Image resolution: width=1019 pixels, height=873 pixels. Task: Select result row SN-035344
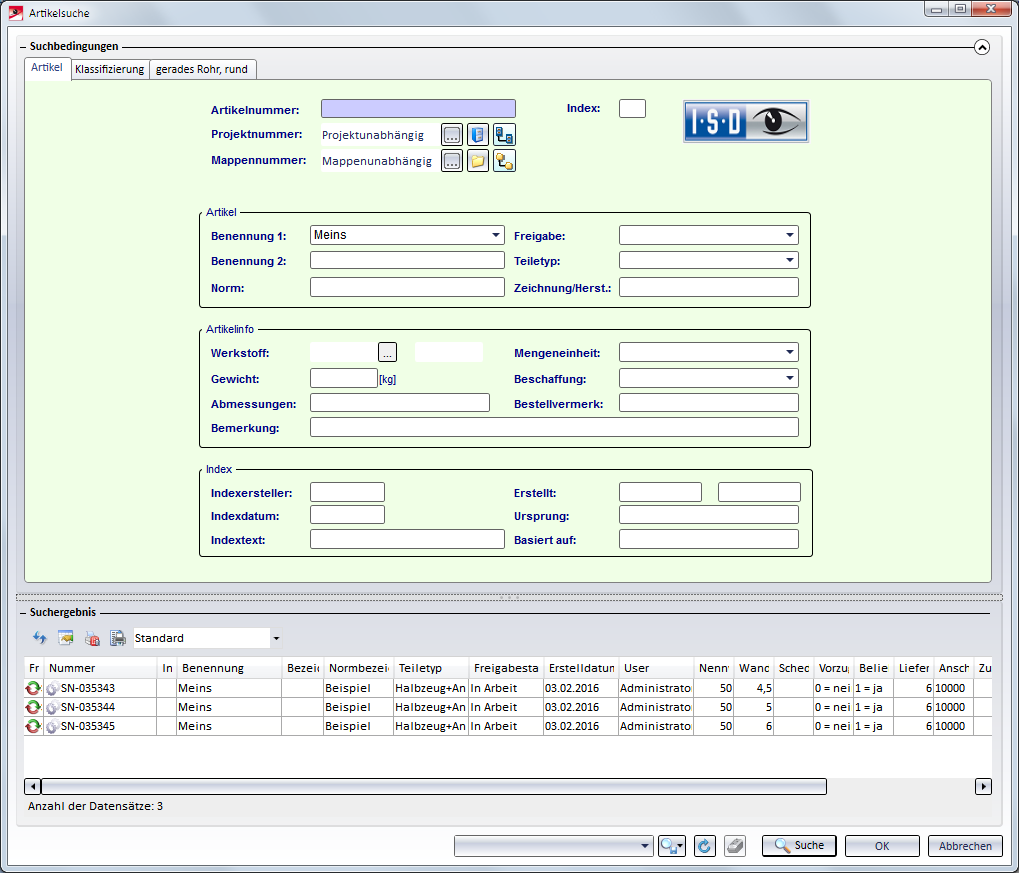pos(88,707)
